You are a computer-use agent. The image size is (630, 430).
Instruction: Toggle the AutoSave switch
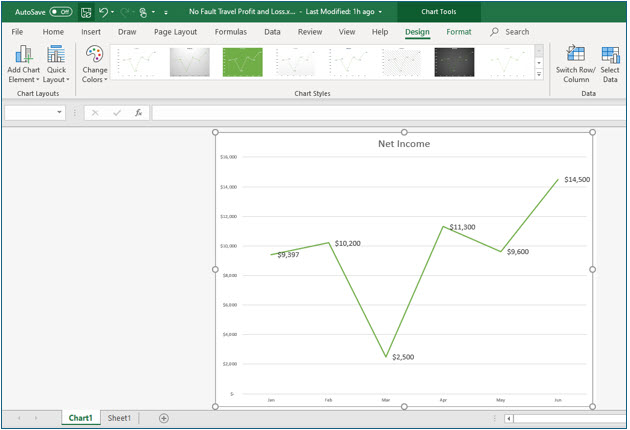(61, 12)
